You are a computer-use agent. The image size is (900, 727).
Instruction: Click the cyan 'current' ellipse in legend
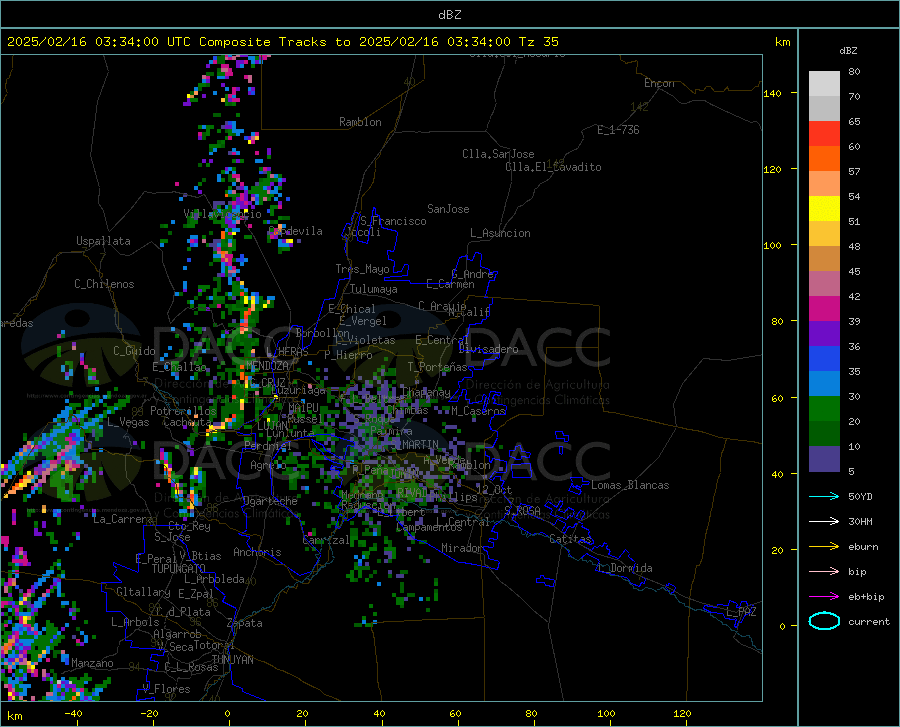[824, 621]
